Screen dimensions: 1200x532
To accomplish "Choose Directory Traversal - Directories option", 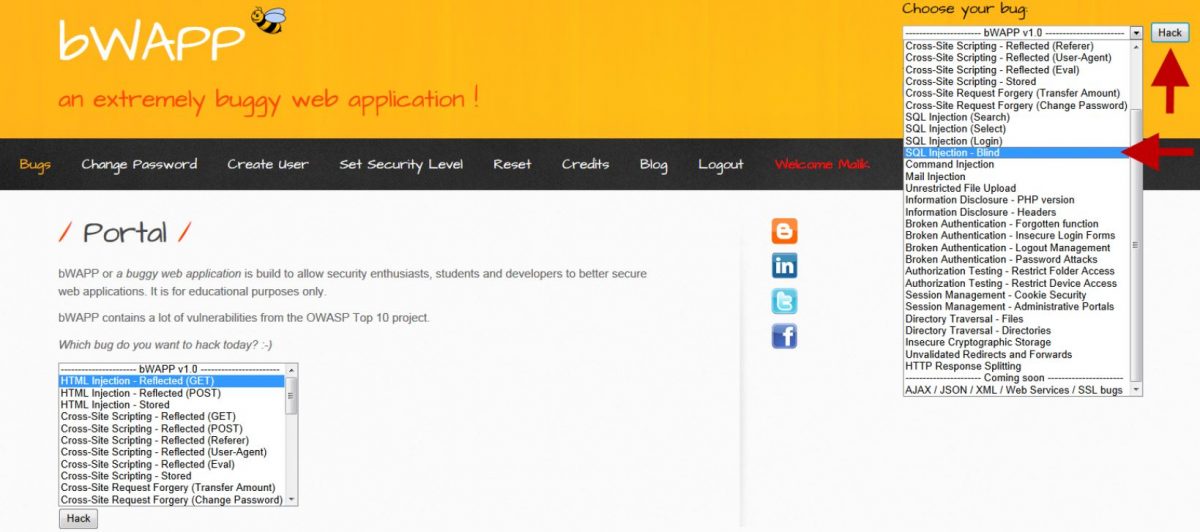I will (1015, 331).
